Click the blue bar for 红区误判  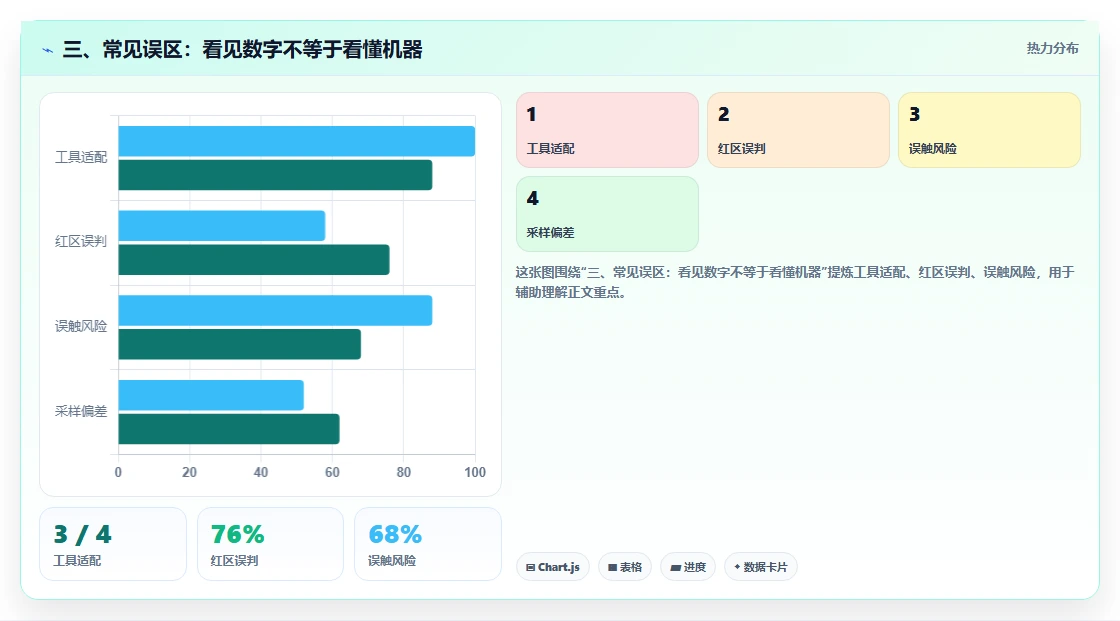coord(221,226)
